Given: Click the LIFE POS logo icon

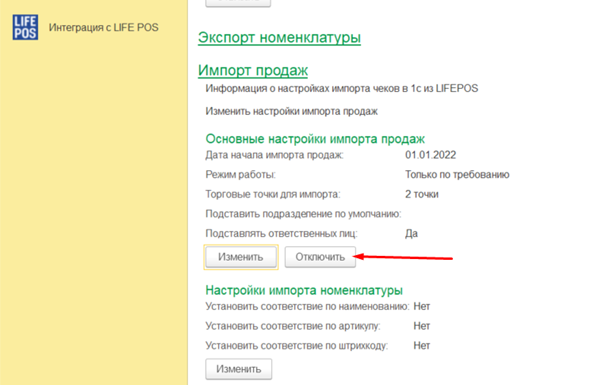Looking at the screenshot, I should [25, 27].
